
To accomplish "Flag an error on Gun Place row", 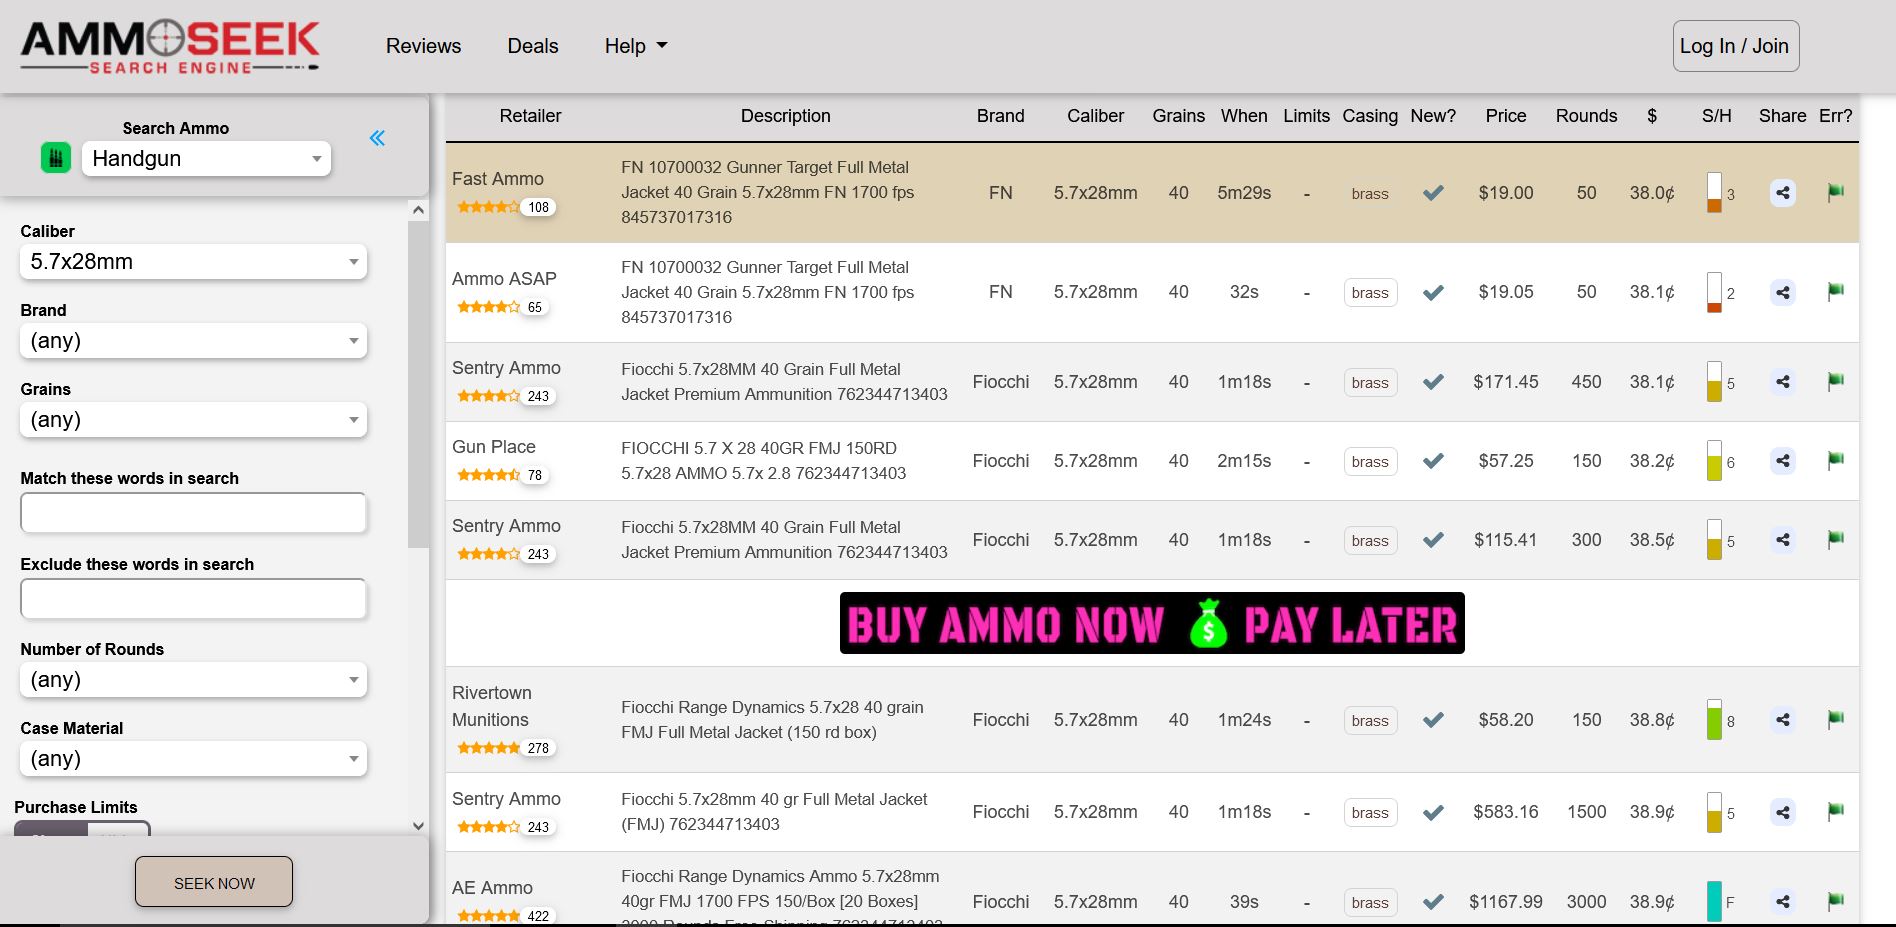I will (1835, 460).
